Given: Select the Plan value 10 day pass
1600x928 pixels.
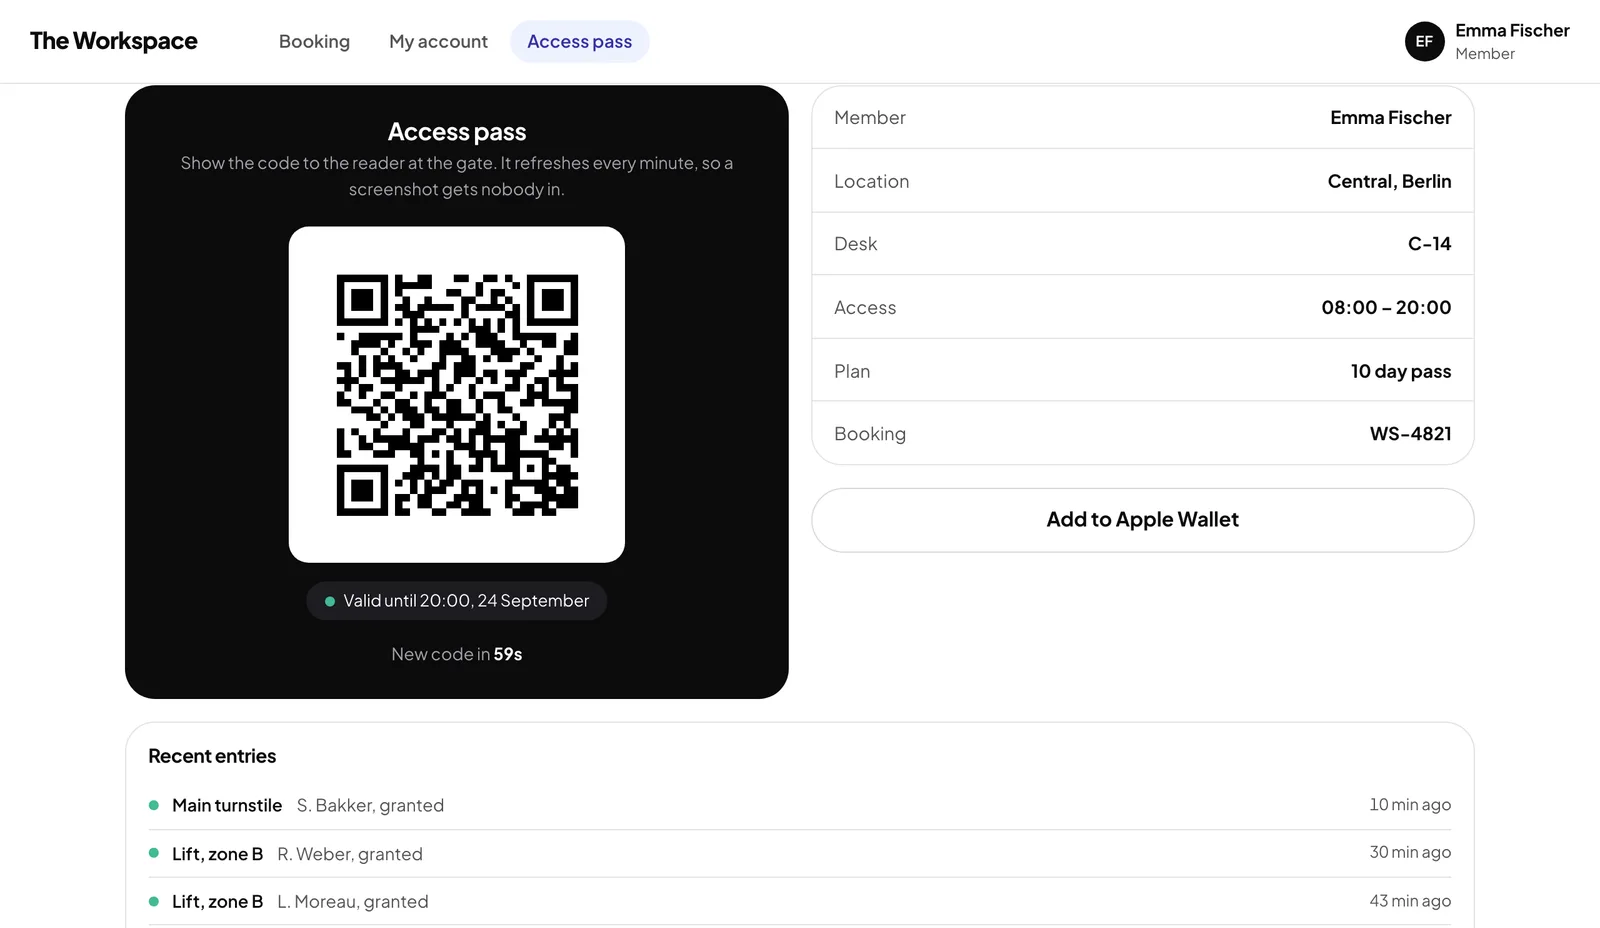Looking at the screenshot, I should 1401,371.
